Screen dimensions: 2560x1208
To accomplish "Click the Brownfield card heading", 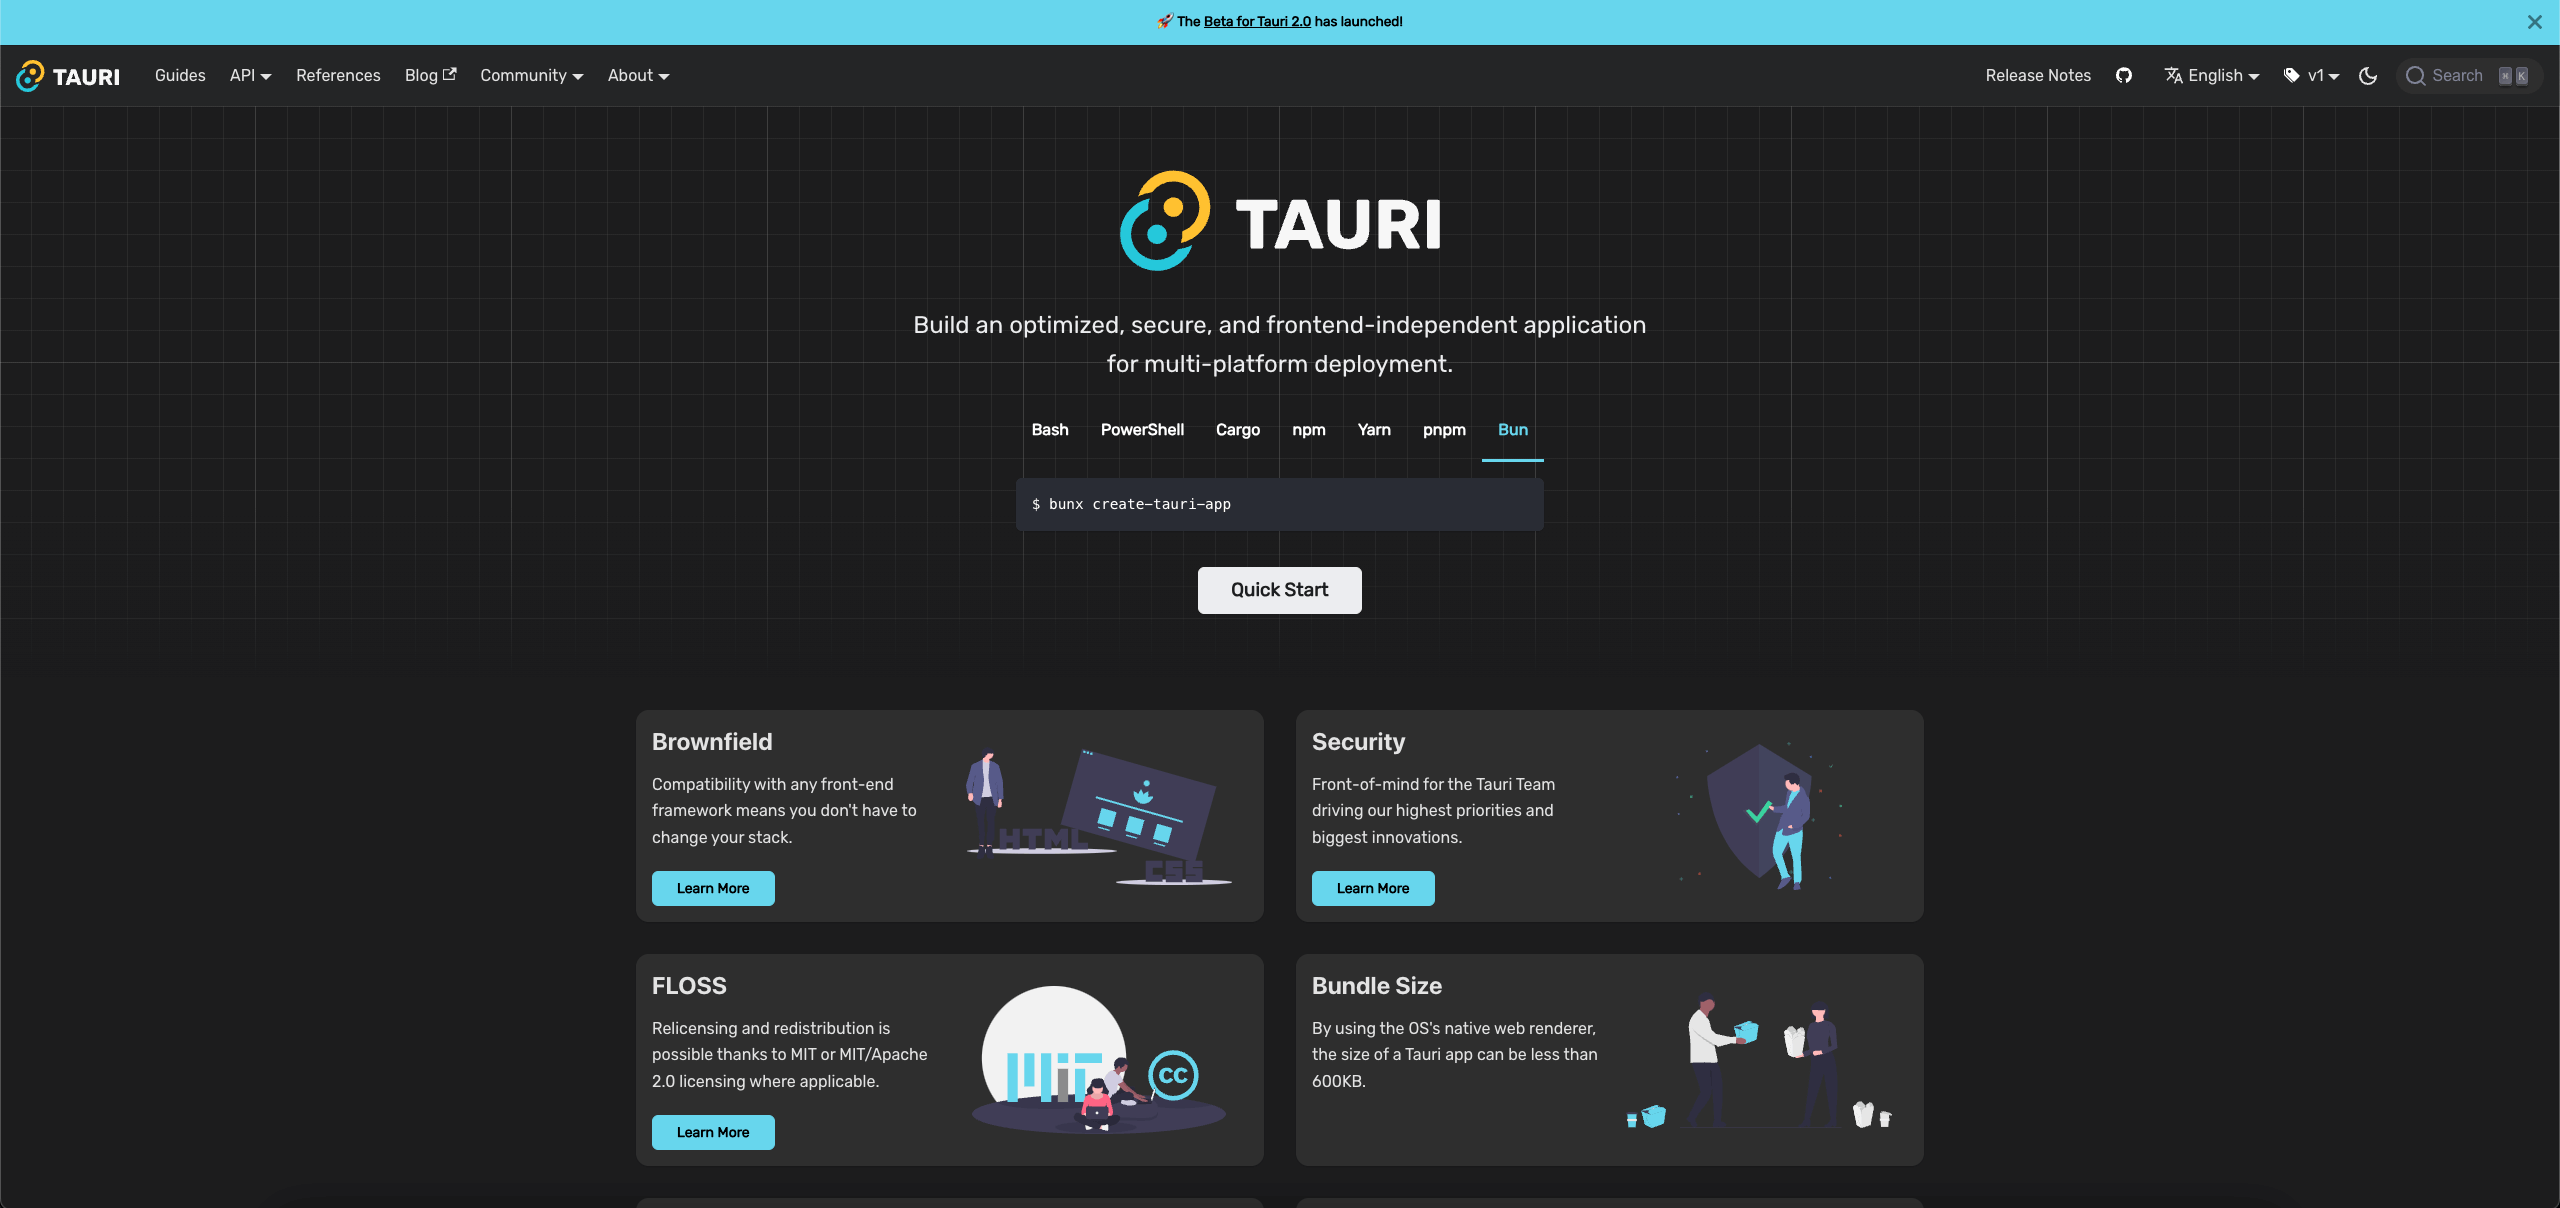I will (712, 742).
